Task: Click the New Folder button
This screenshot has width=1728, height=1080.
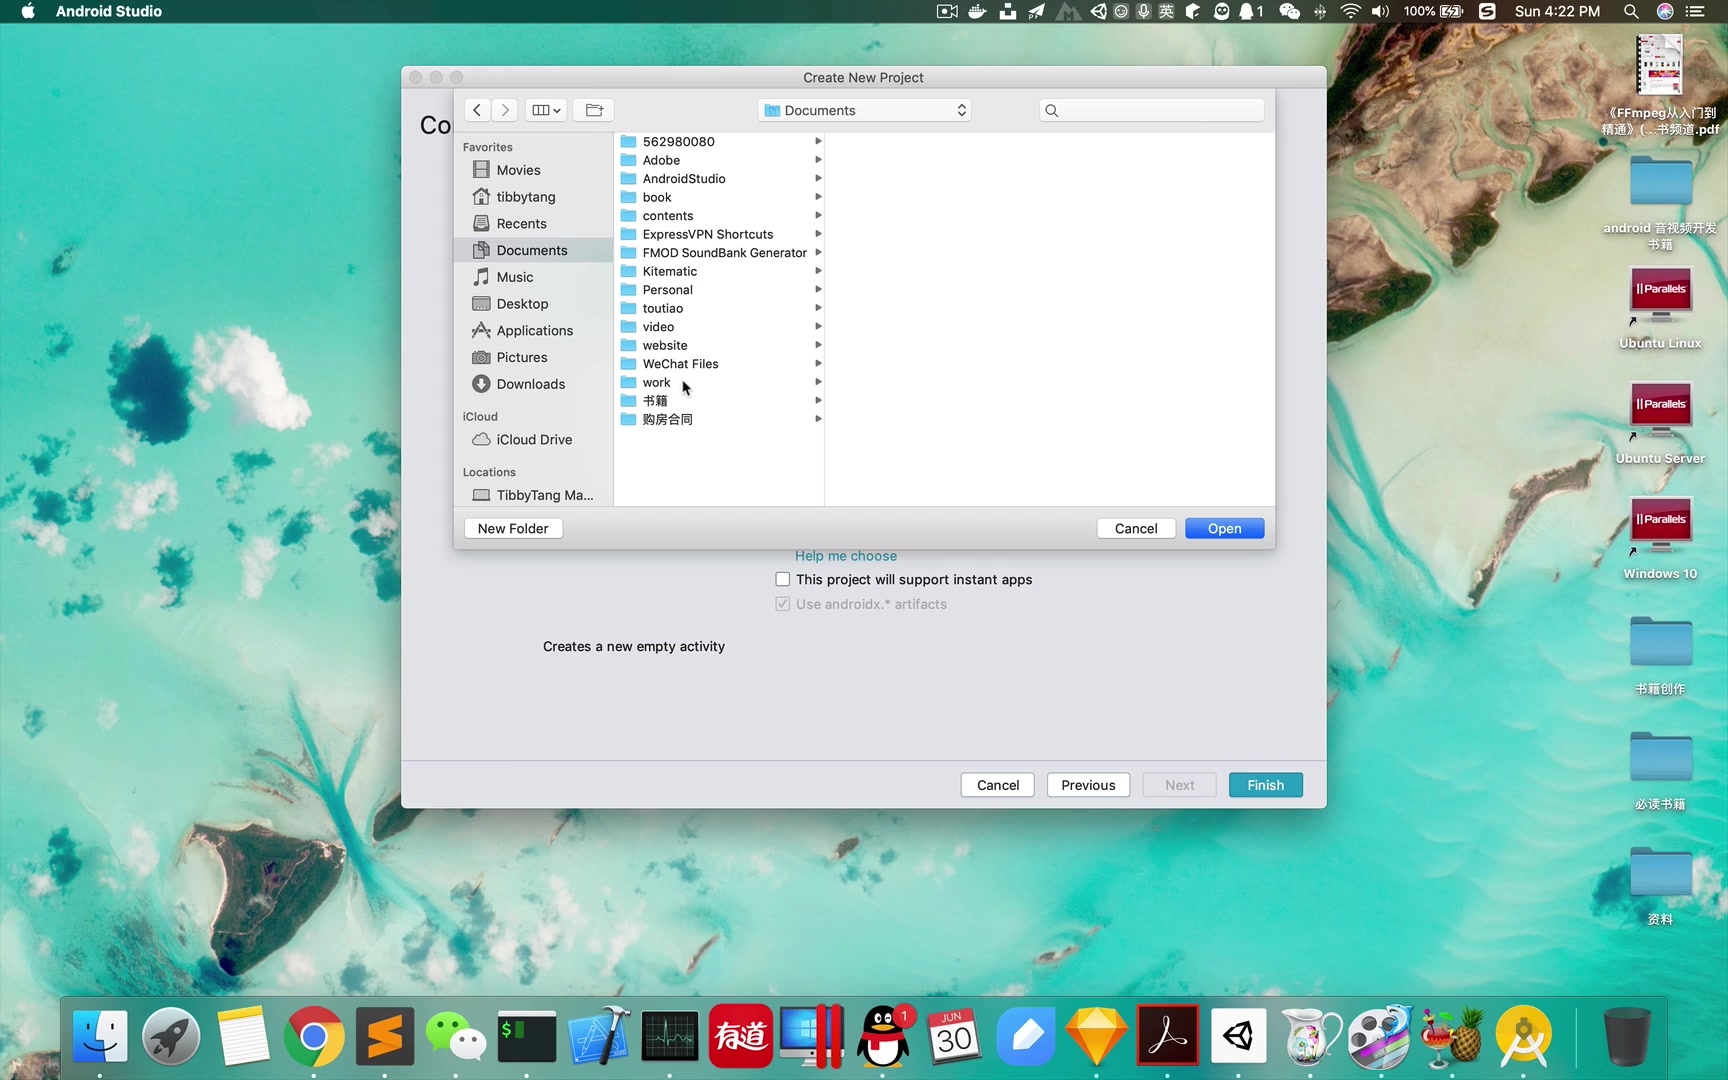Action: pos(513,528)
